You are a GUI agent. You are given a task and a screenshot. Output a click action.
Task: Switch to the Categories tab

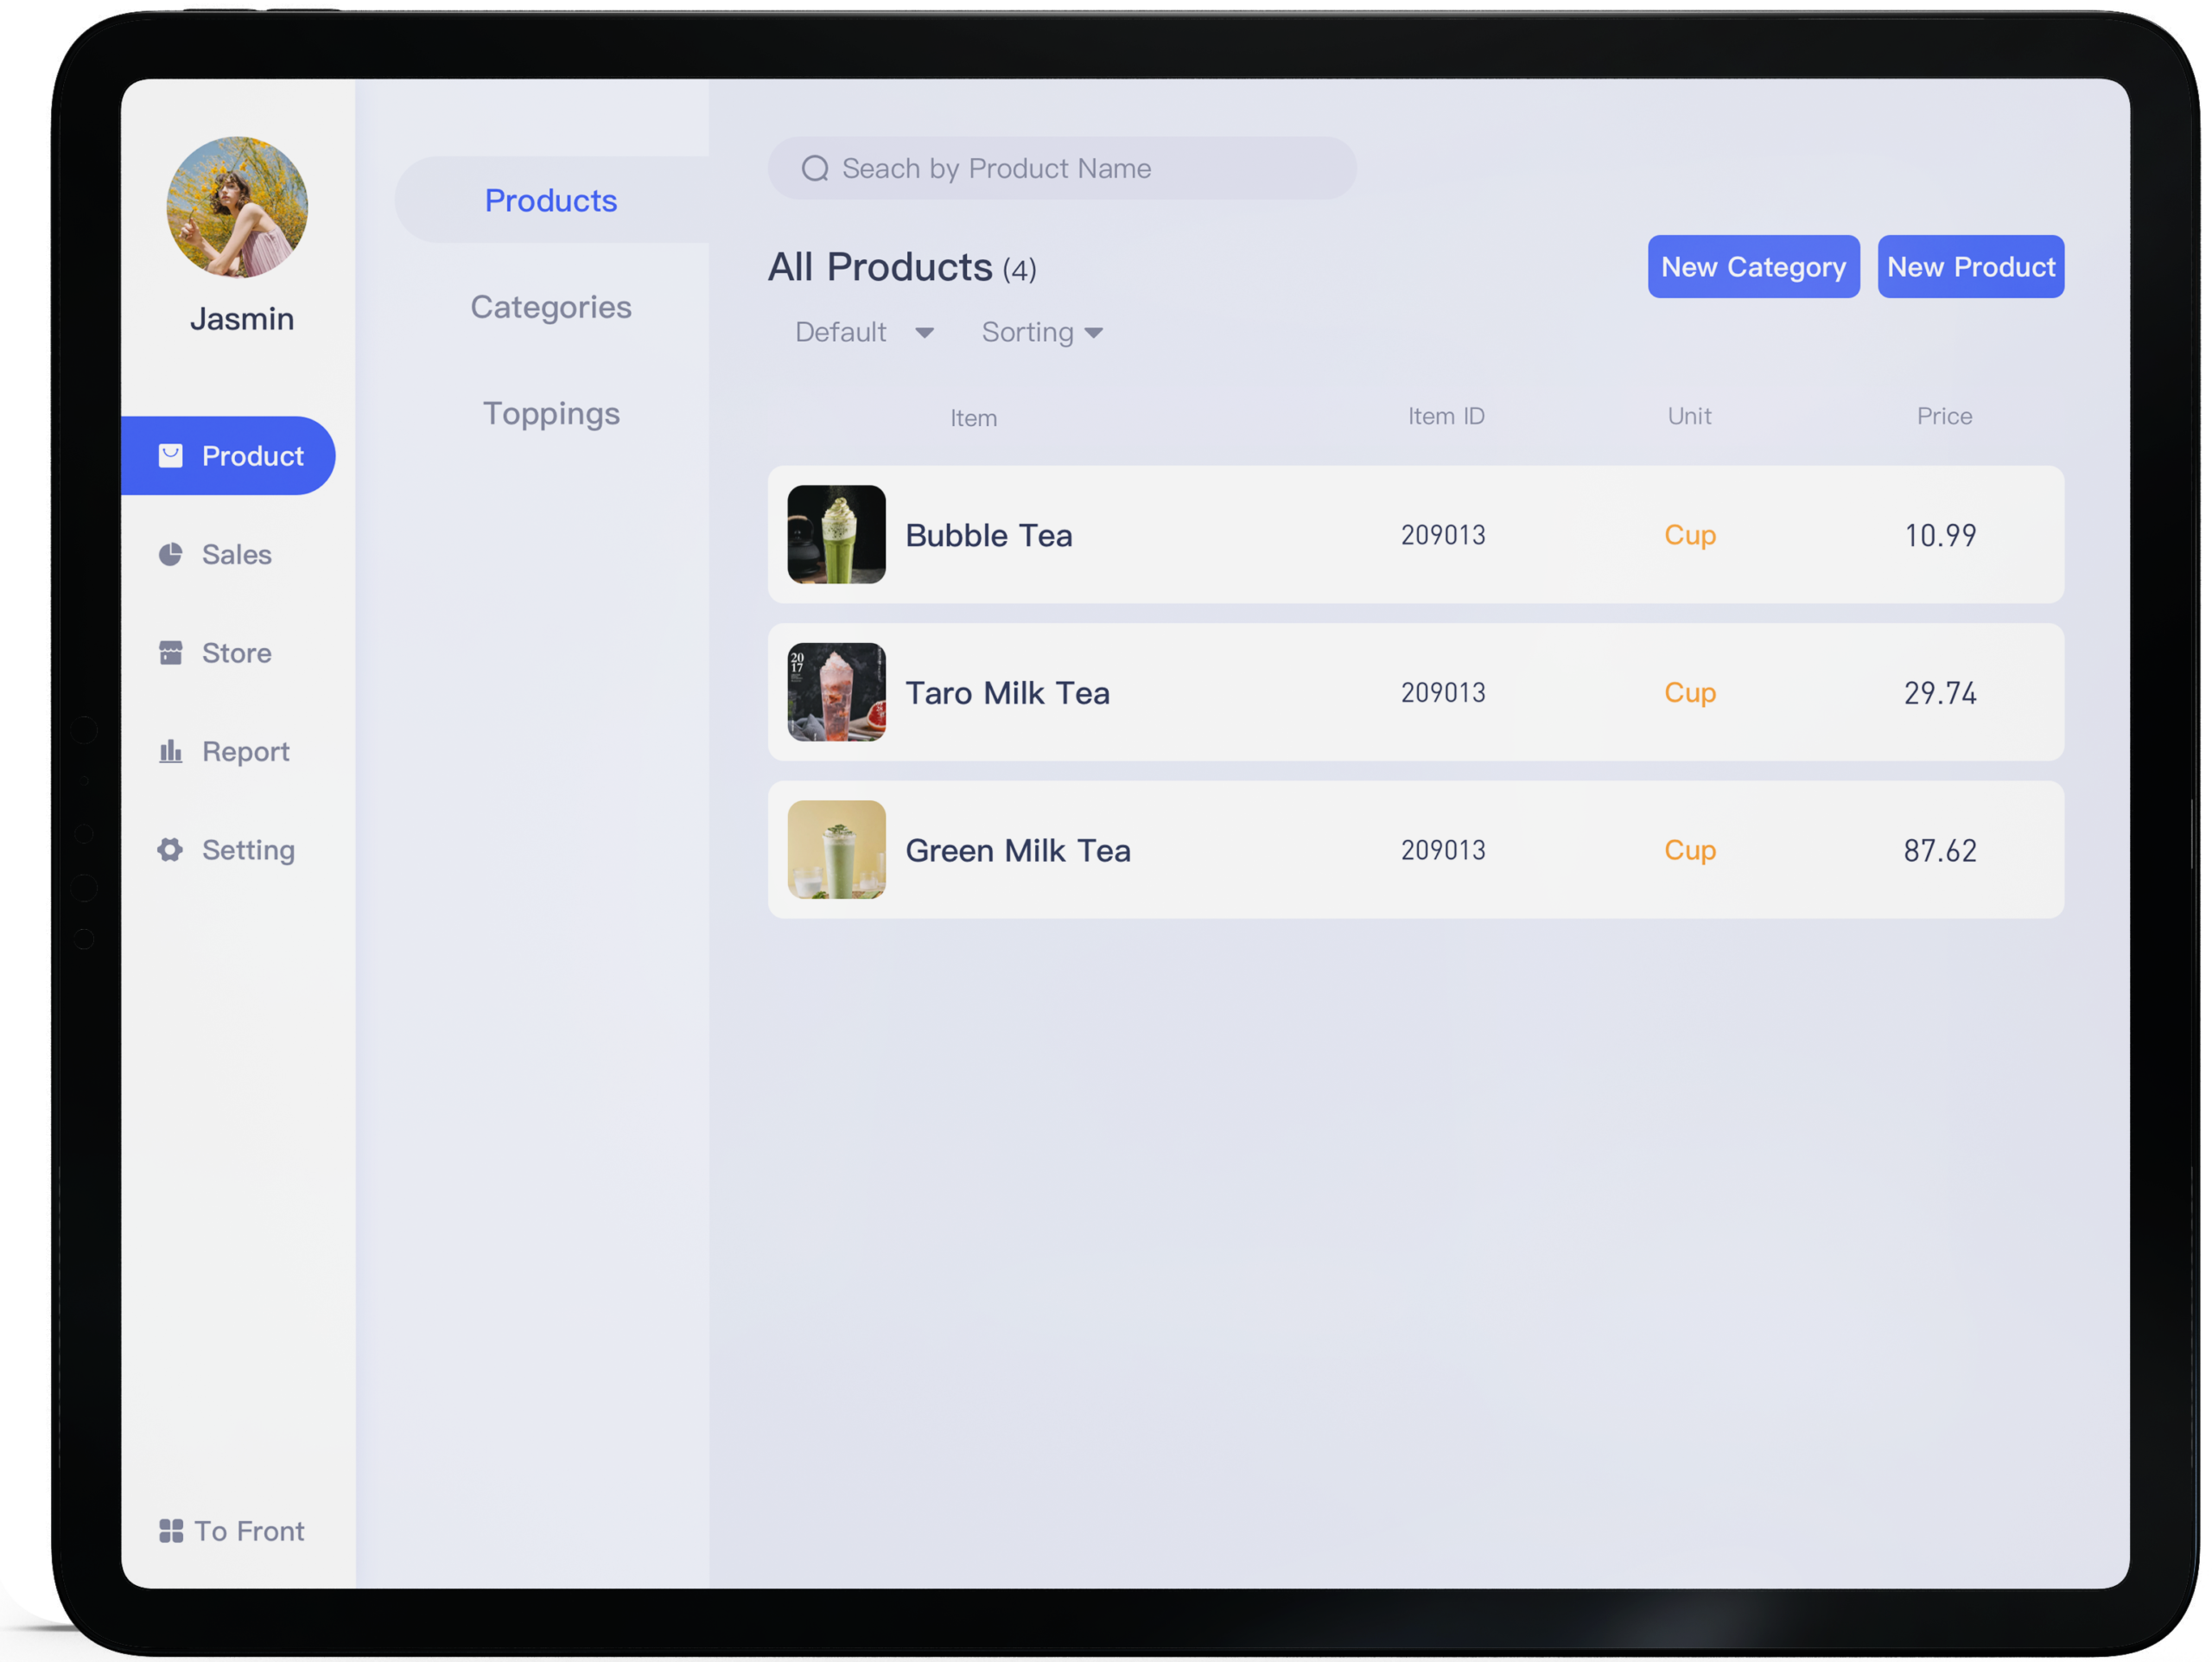[551, 307]
